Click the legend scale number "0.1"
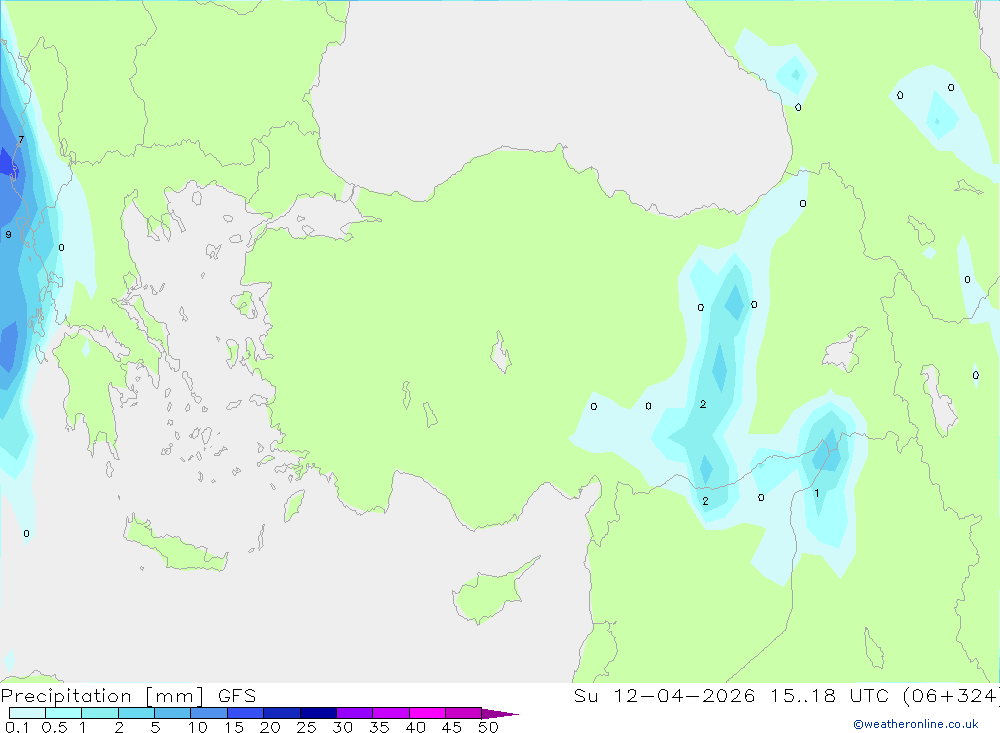This screenshot has height=733, width=1000. (17, 727)
